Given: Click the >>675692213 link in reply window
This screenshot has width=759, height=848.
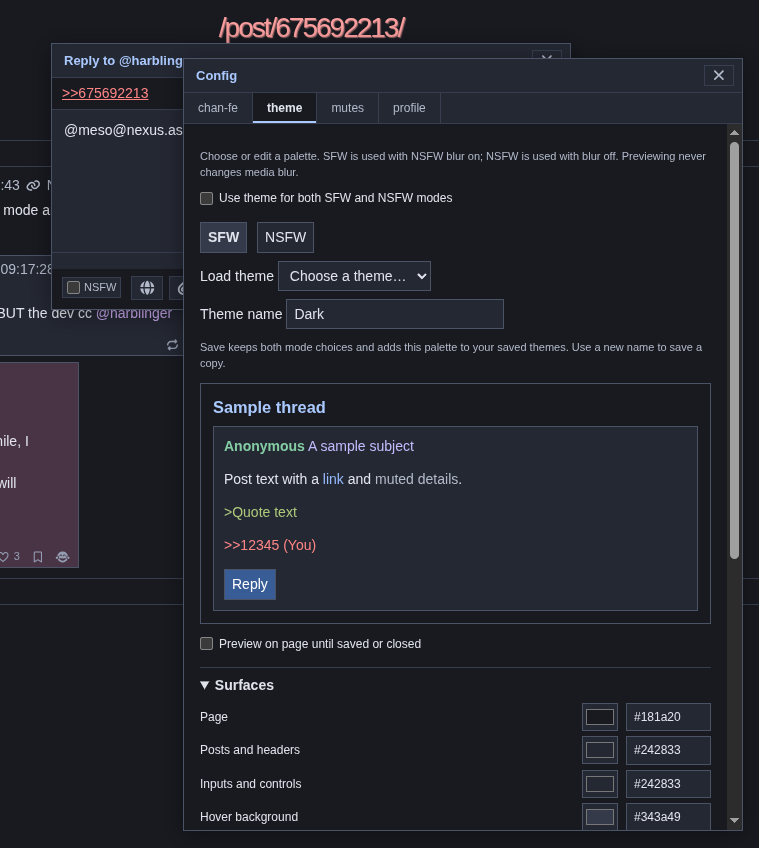Looking at the screenshot, I should click(105, 93).
